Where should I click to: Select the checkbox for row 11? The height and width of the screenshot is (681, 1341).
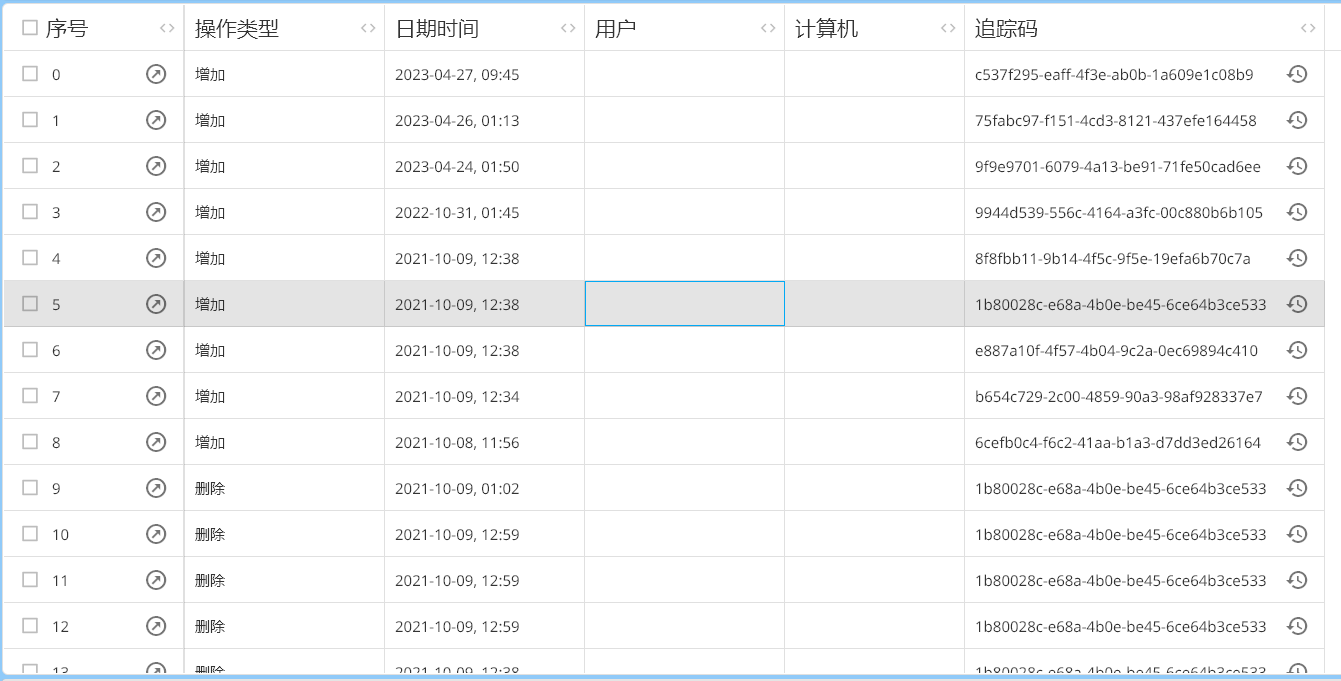pos(30,580)
